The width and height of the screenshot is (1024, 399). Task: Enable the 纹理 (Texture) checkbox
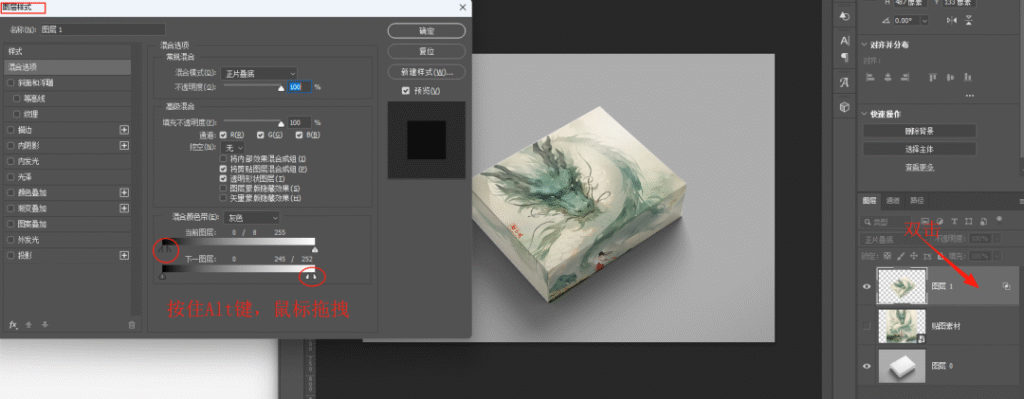pos(17,114)
